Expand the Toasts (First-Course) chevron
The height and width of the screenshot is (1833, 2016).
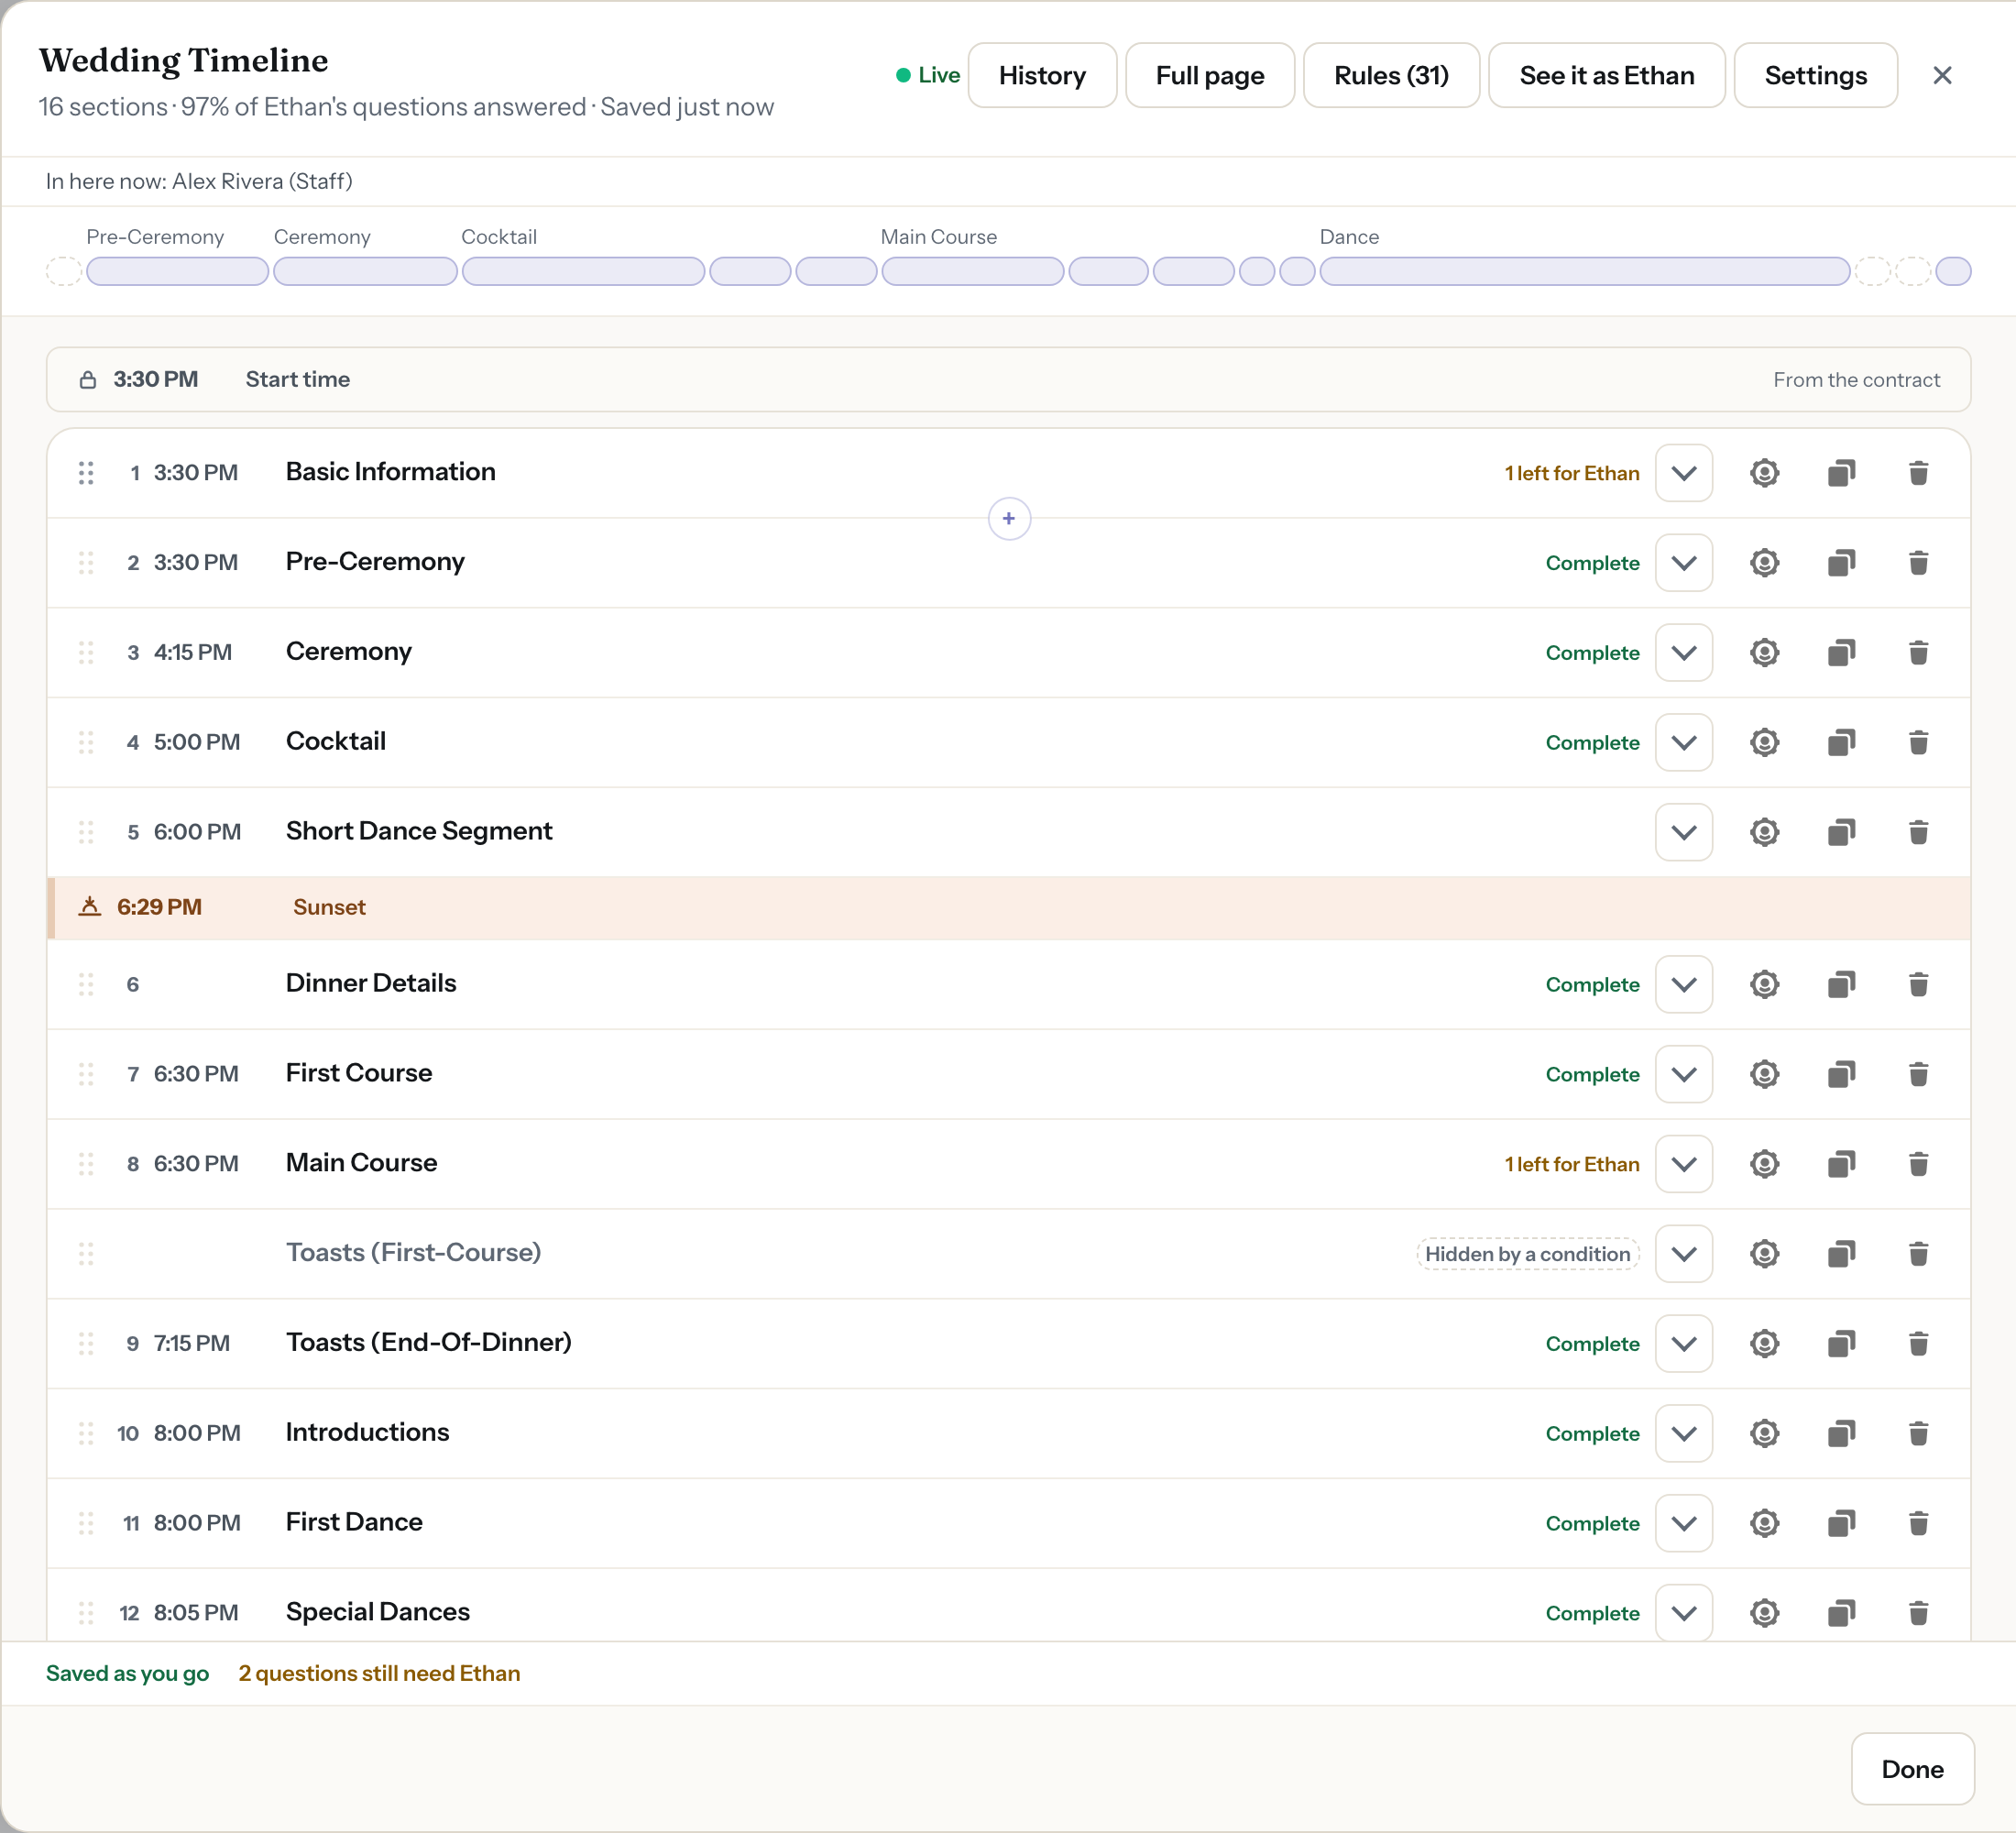click(1683, 1254)
